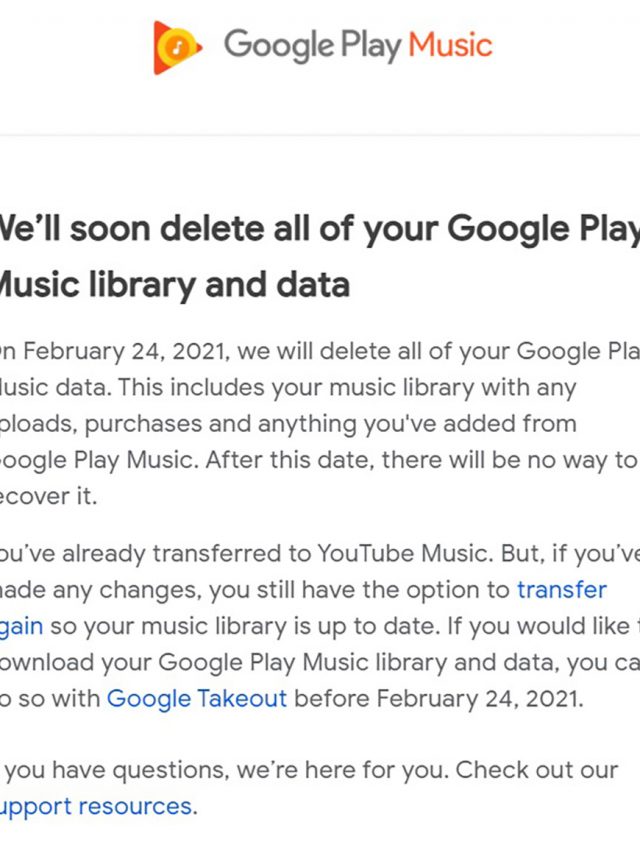Open the Google Takeout link
The image size is (640, 853).
(x=196, y=697)
